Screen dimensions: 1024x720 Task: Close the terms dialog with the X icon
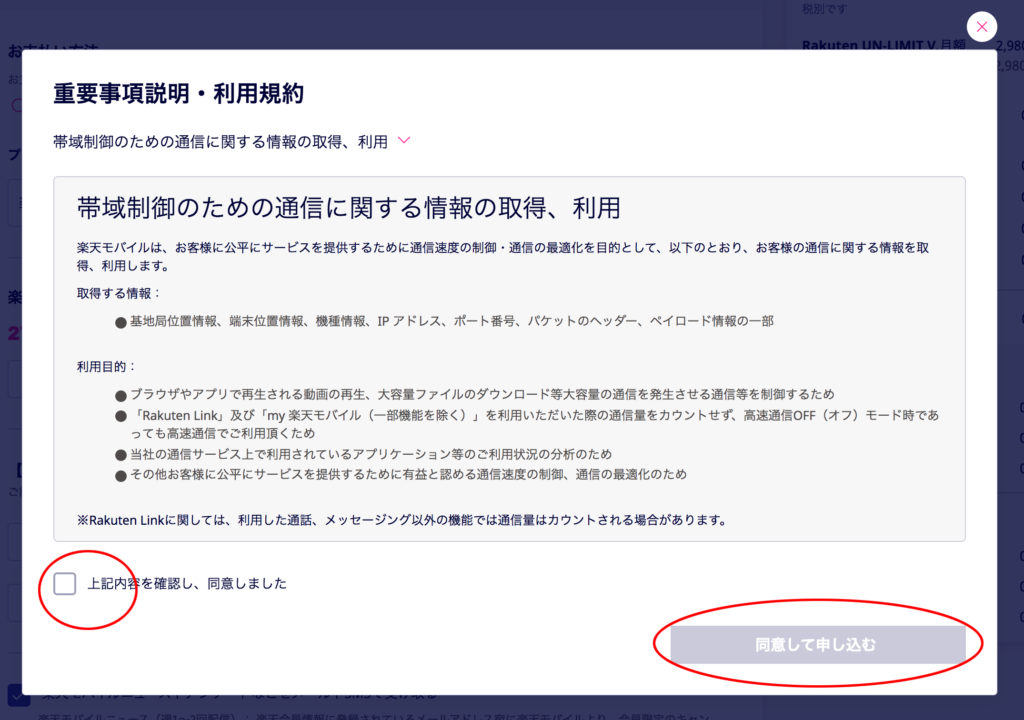(982, 27)
